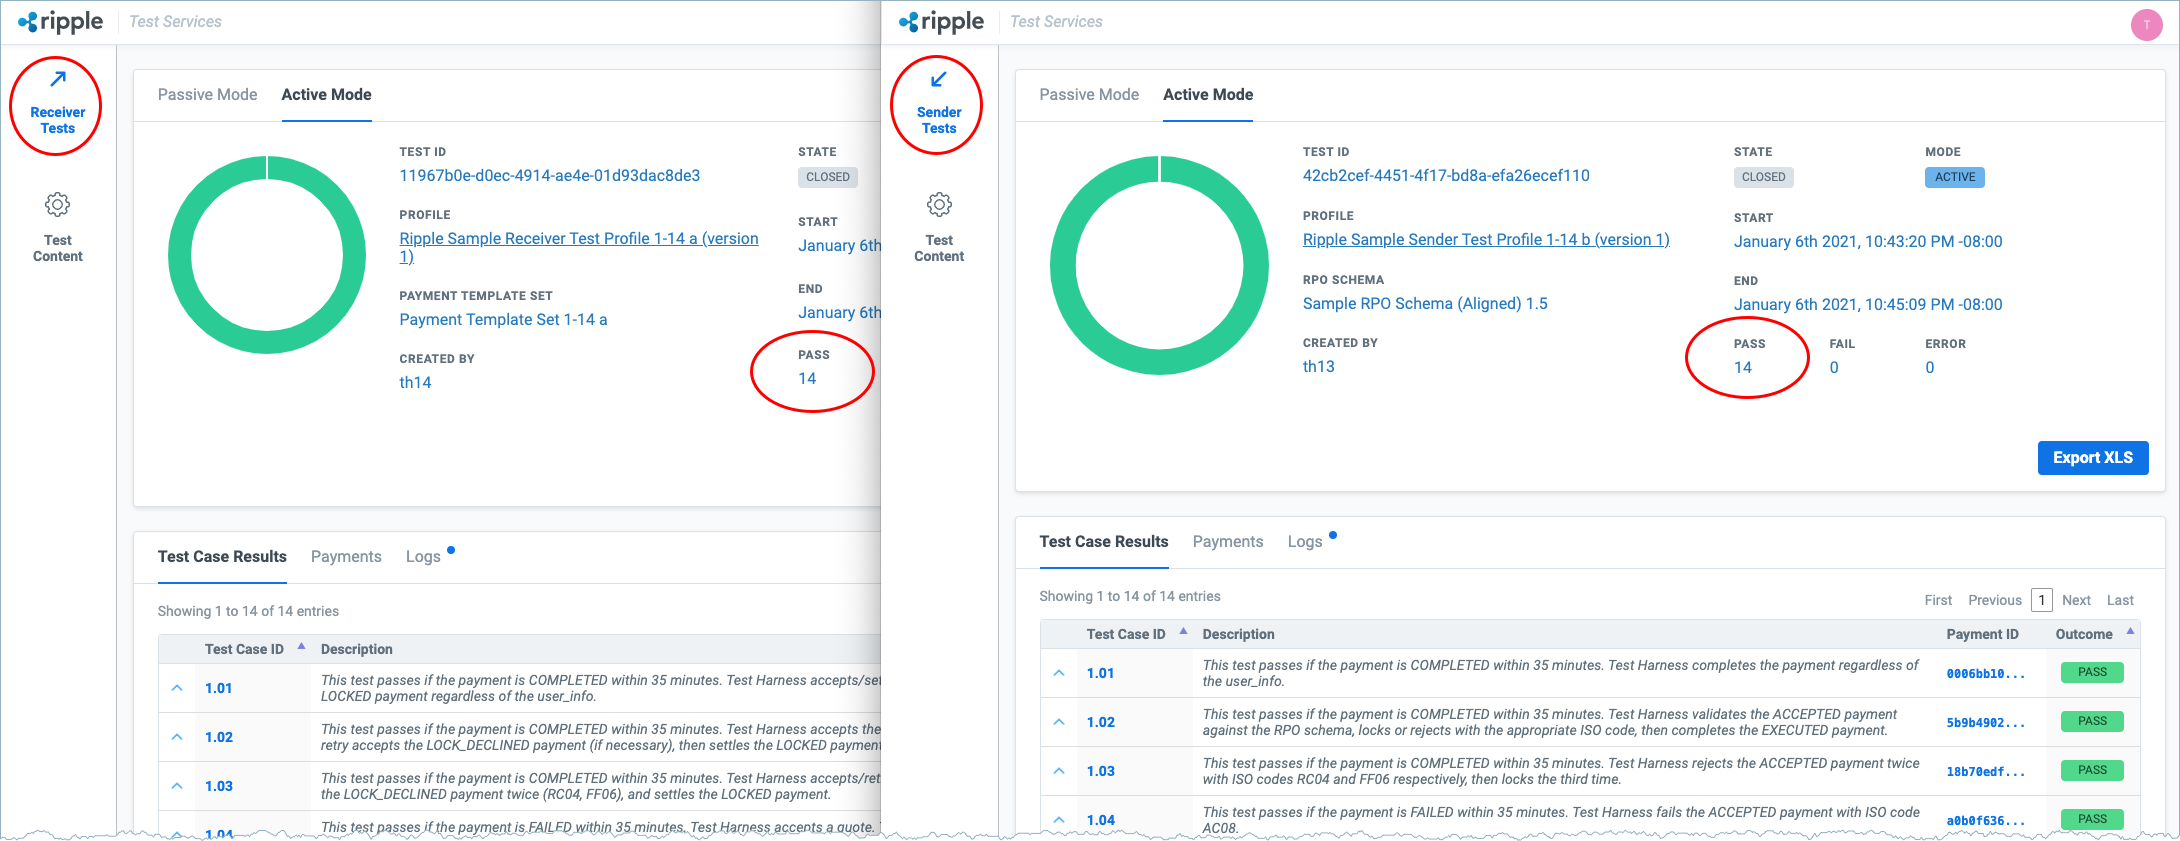Select Active Mode tab in left window
This screenshot has height=841, width=2180.
pyautogui.click(x=326, y=94)
